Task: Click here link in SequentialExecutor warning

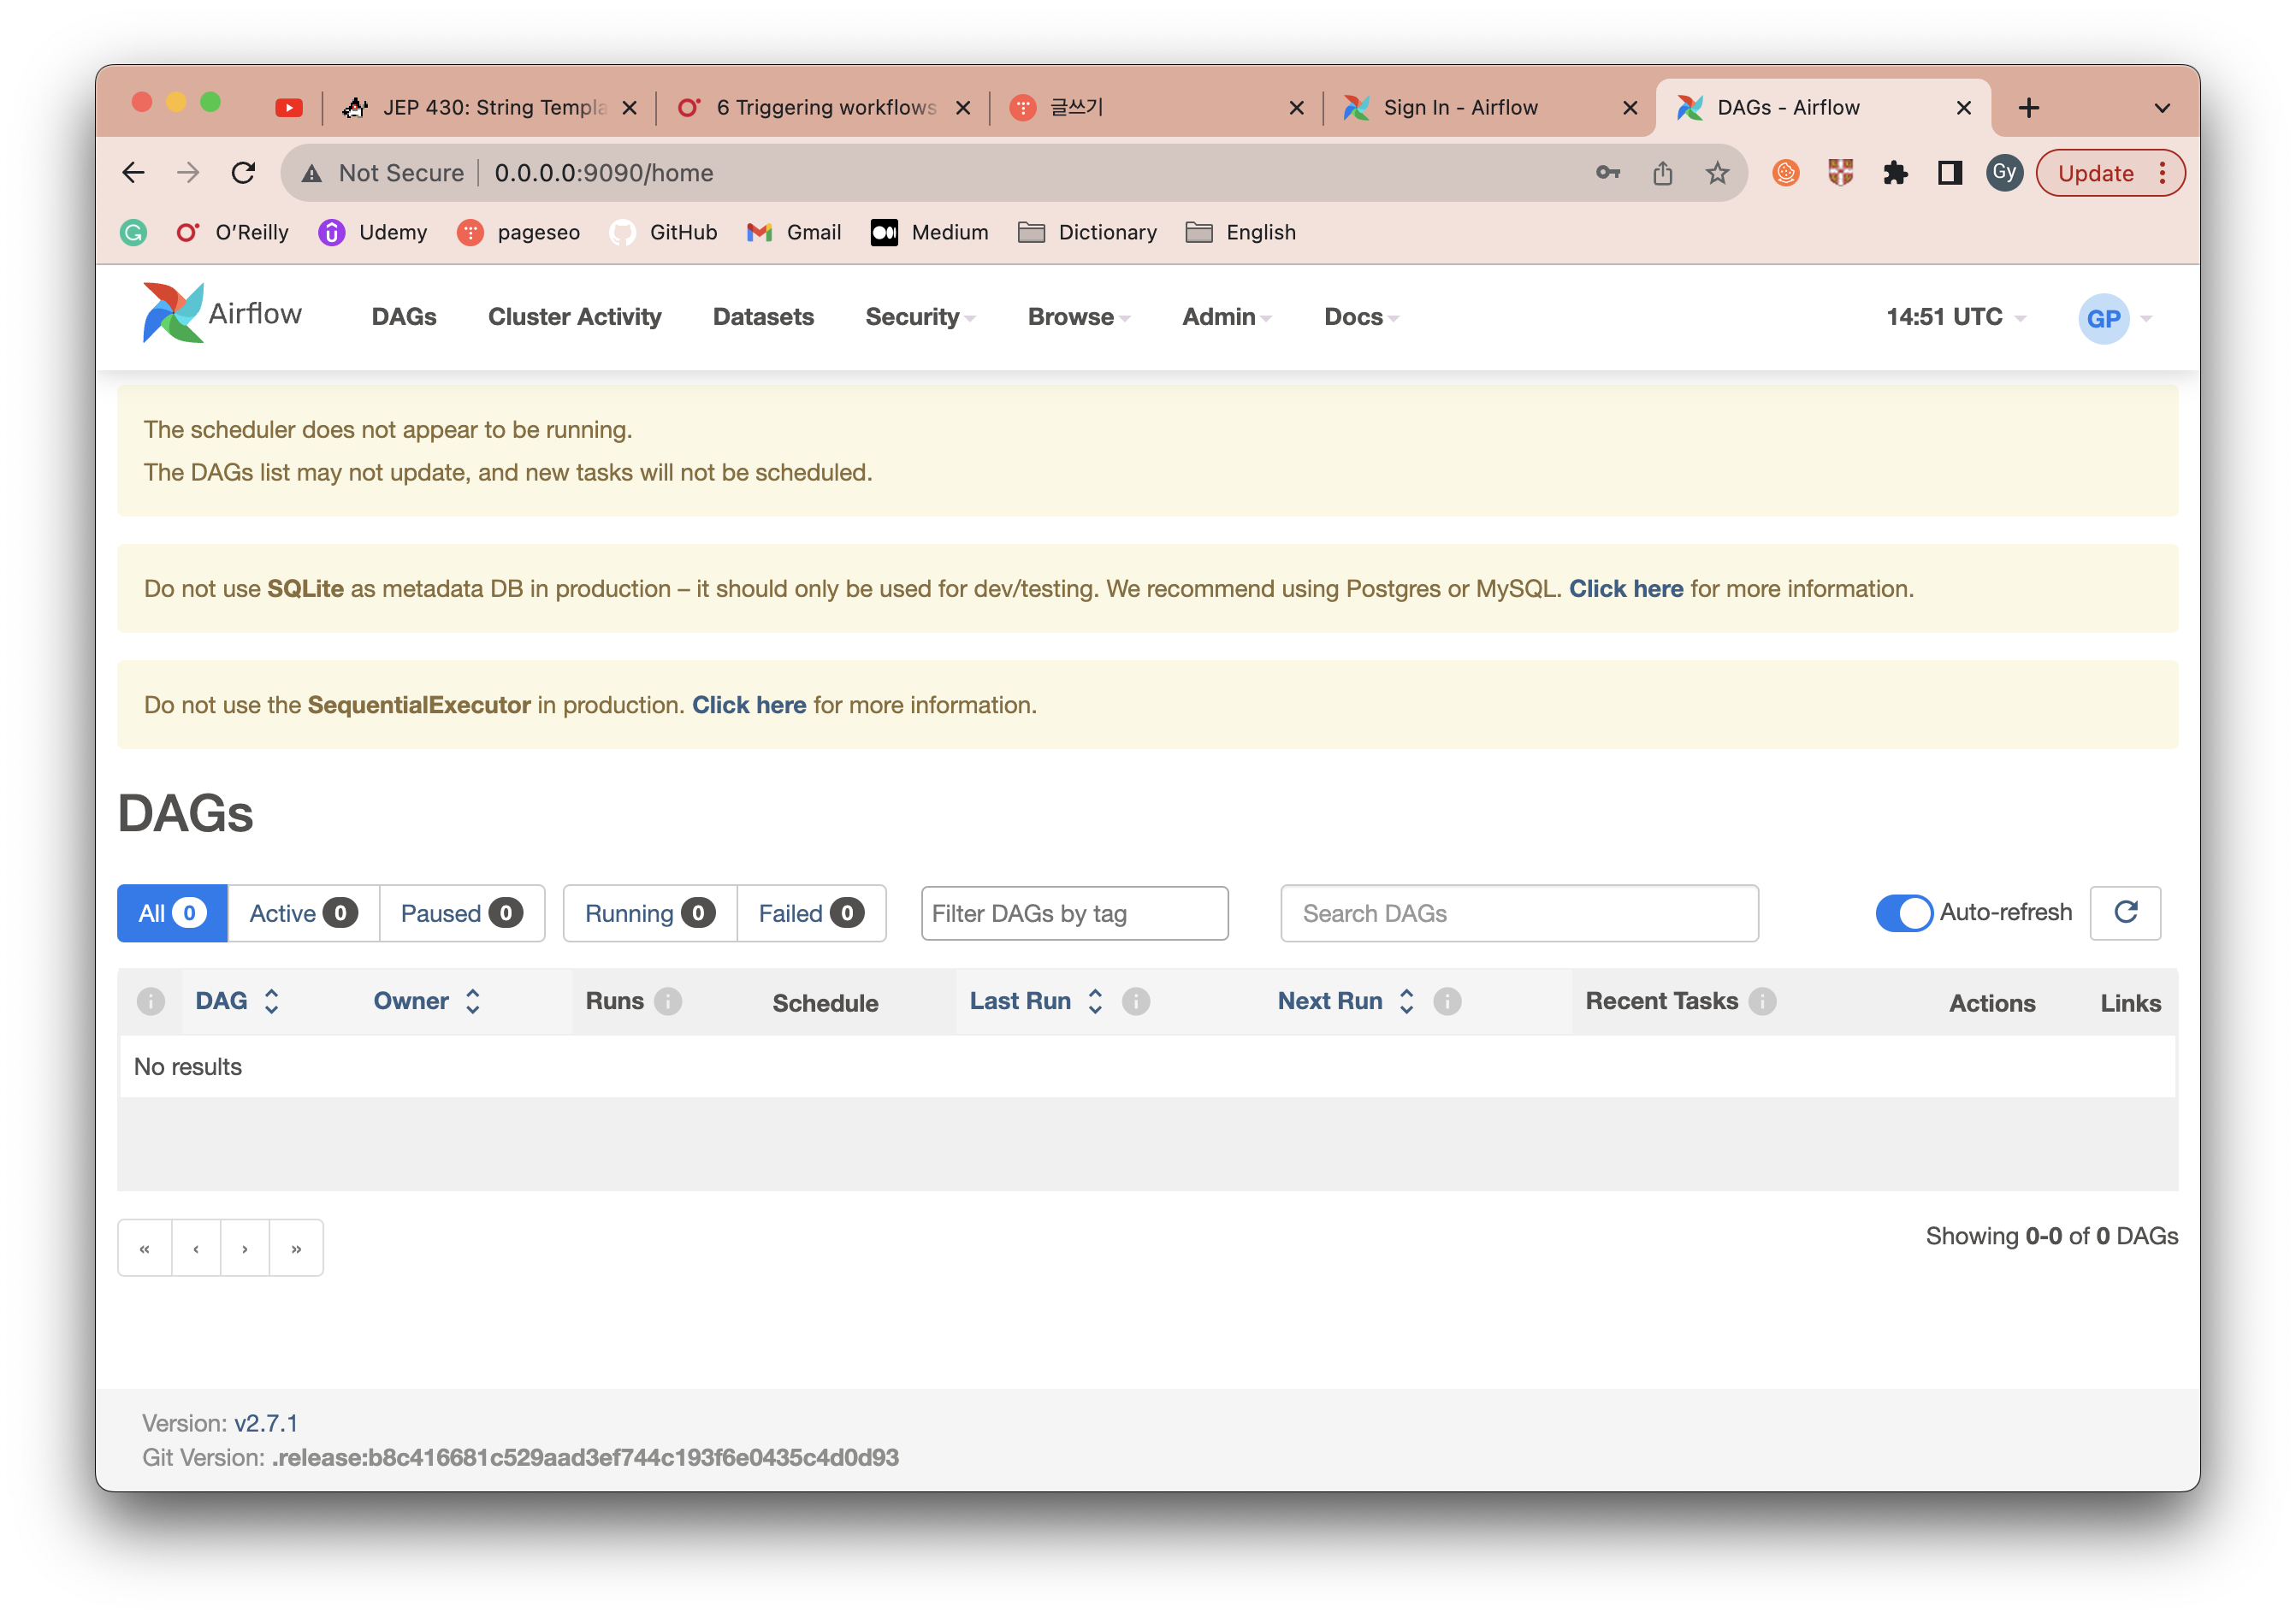Action: pos(749,705)
